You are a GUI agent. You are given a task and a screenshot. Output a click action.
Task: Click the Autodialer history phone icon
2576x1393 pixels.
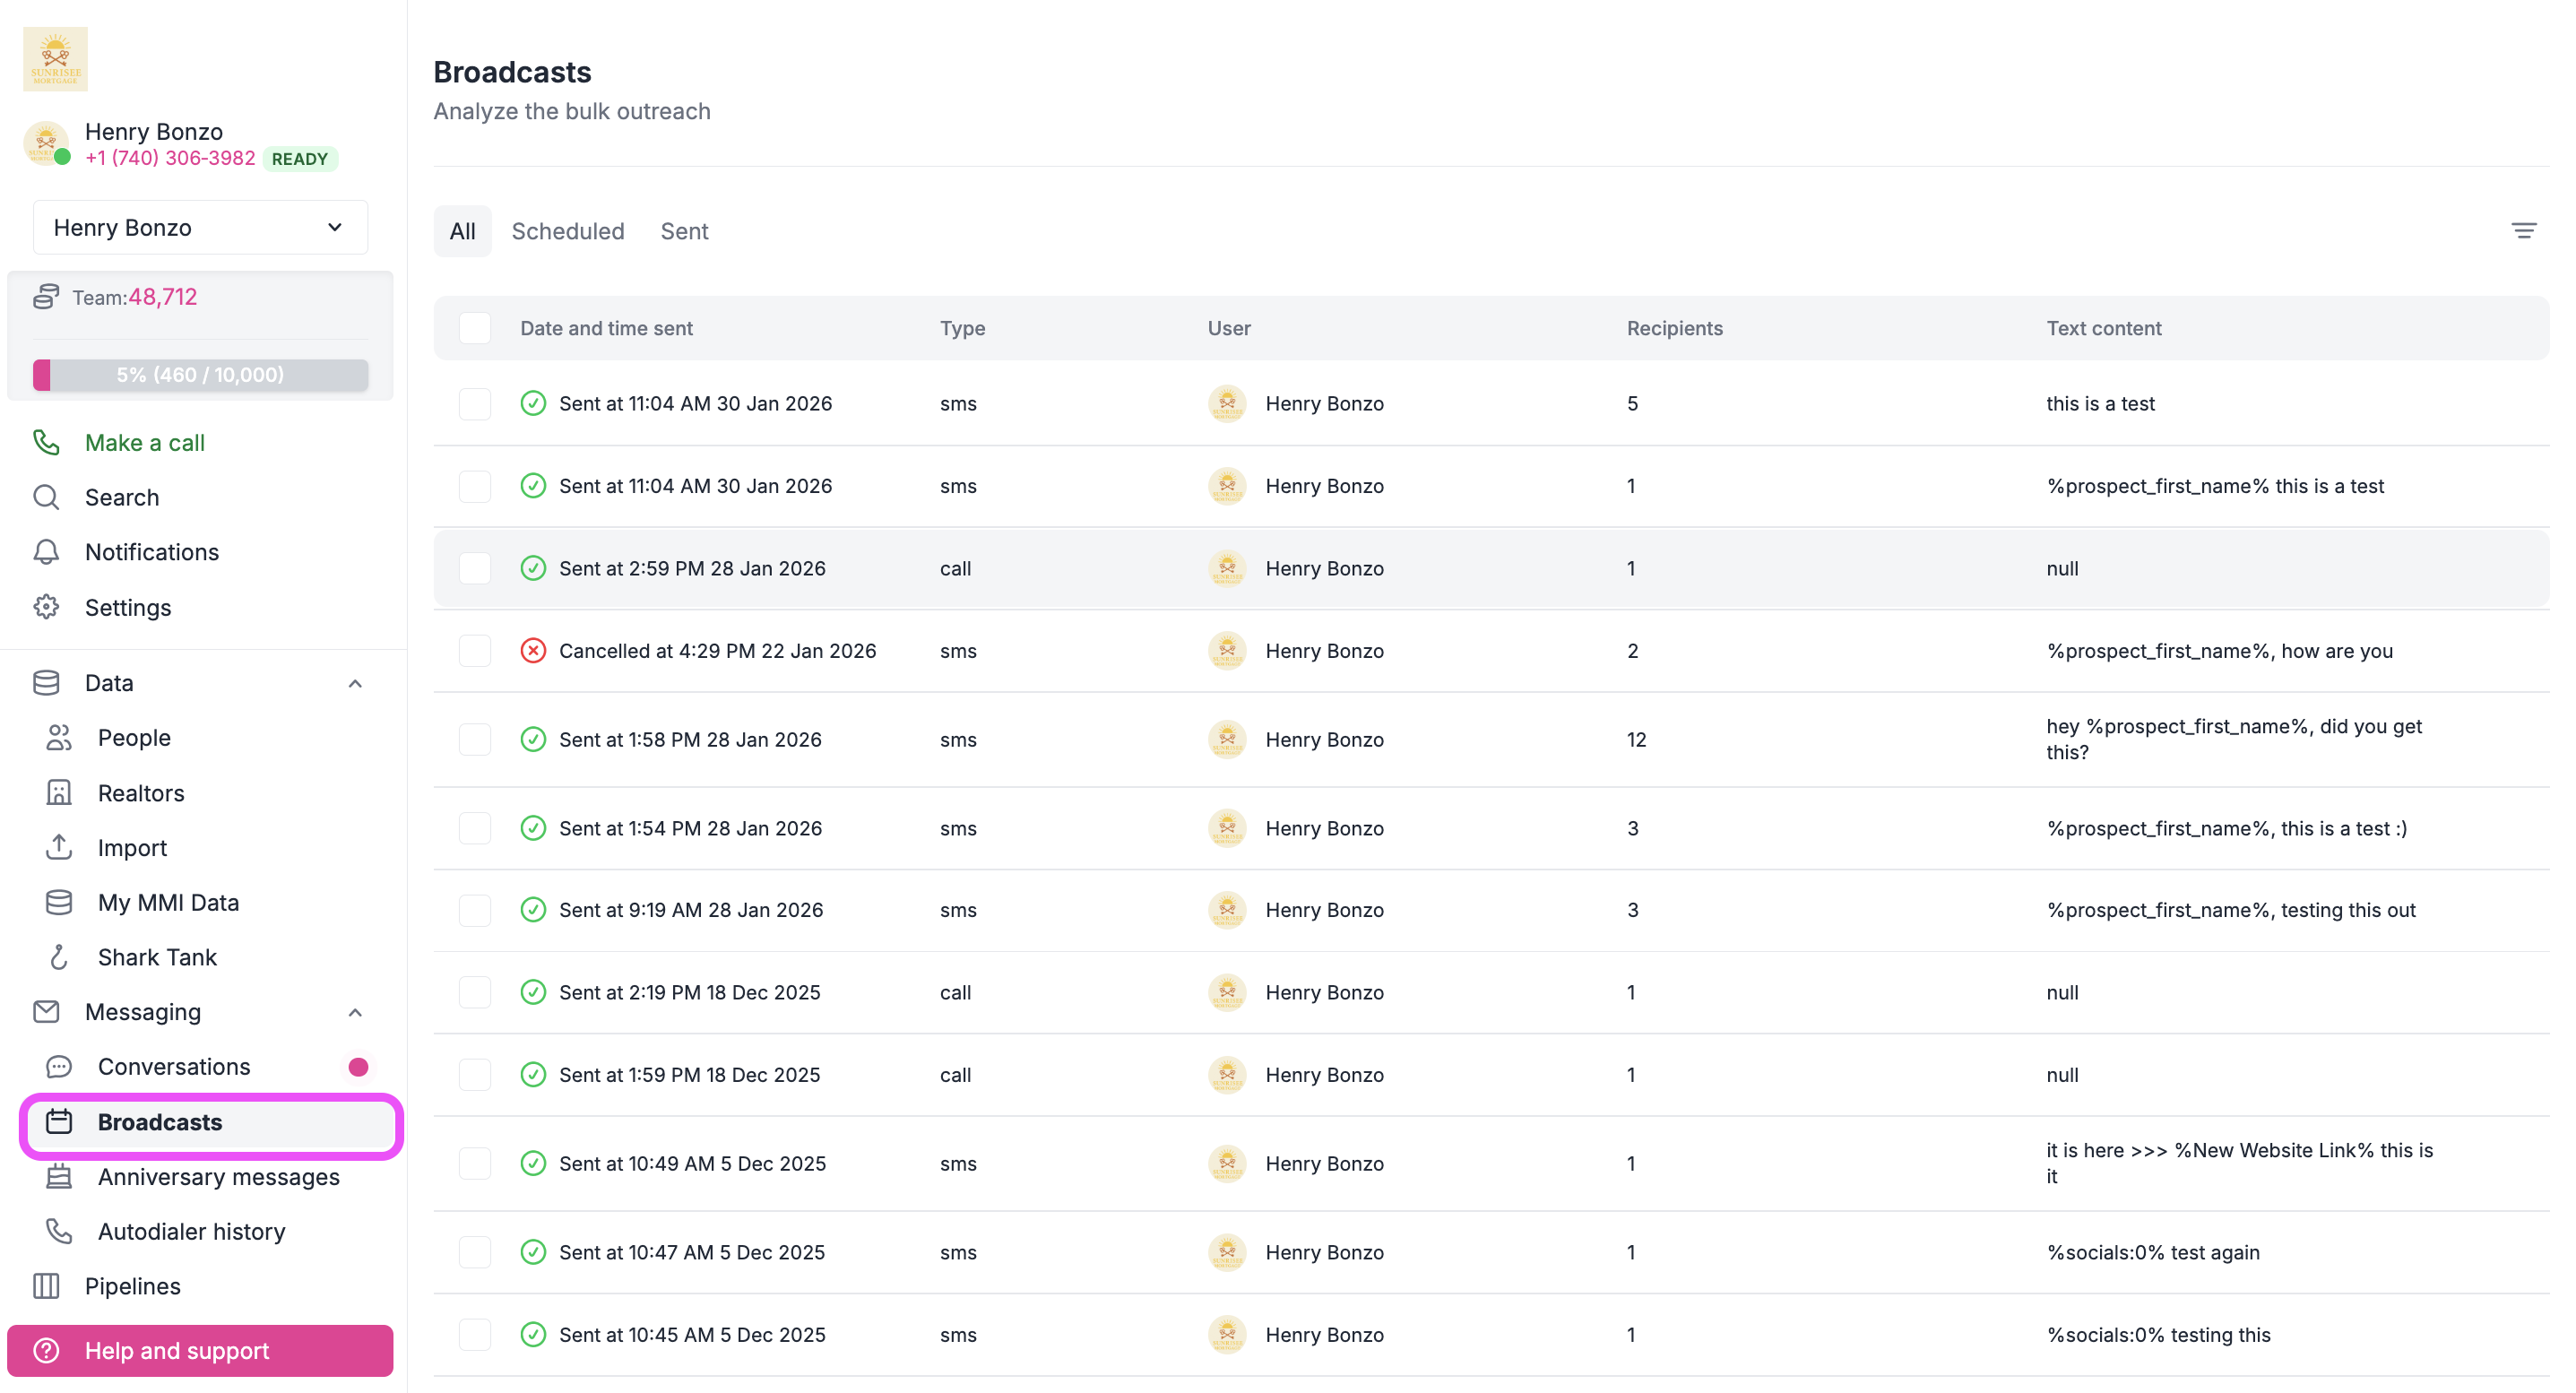(x=59, y=1231)
